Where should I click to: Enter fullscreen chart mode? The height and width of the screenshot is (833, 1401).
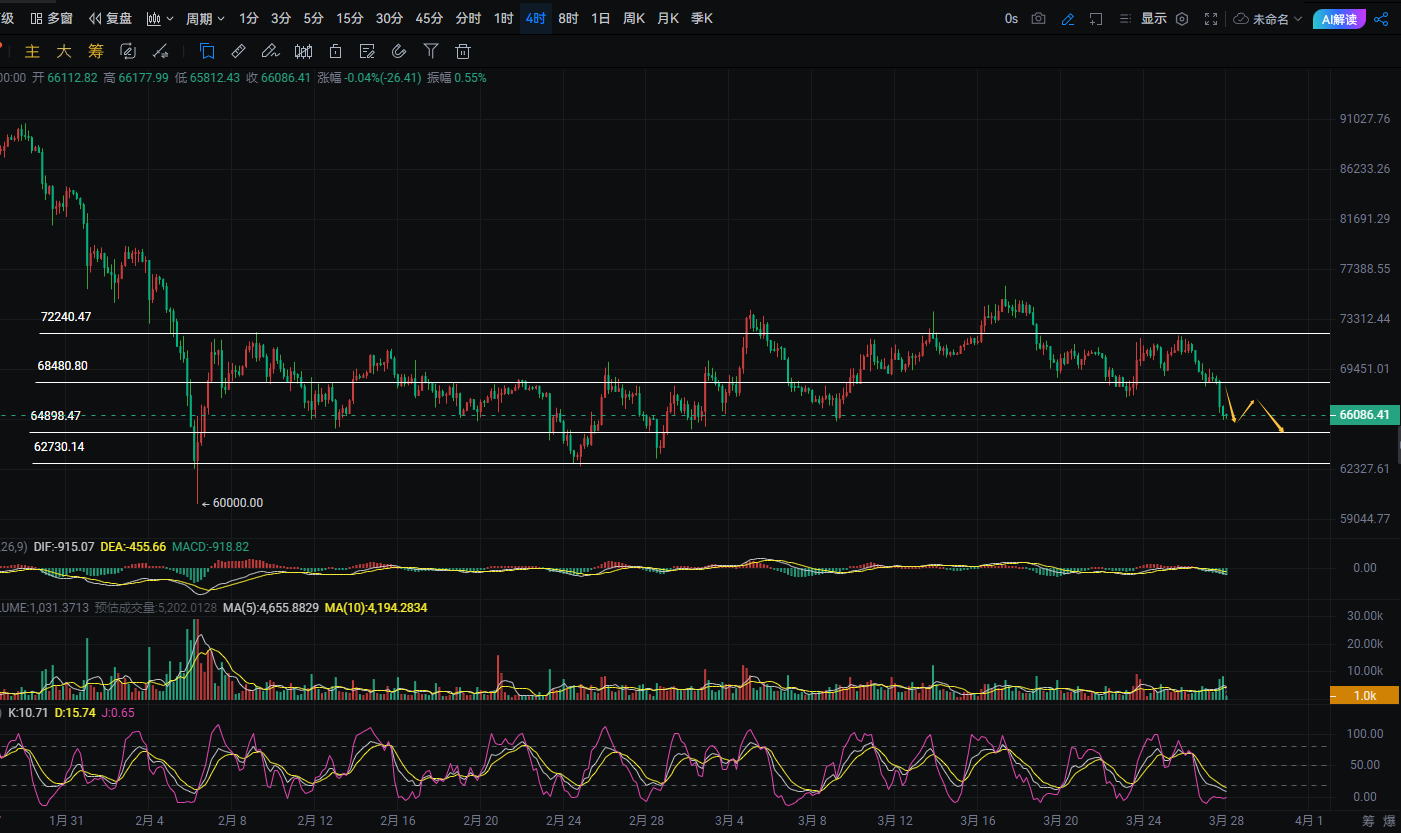[x=1211, y=19]
